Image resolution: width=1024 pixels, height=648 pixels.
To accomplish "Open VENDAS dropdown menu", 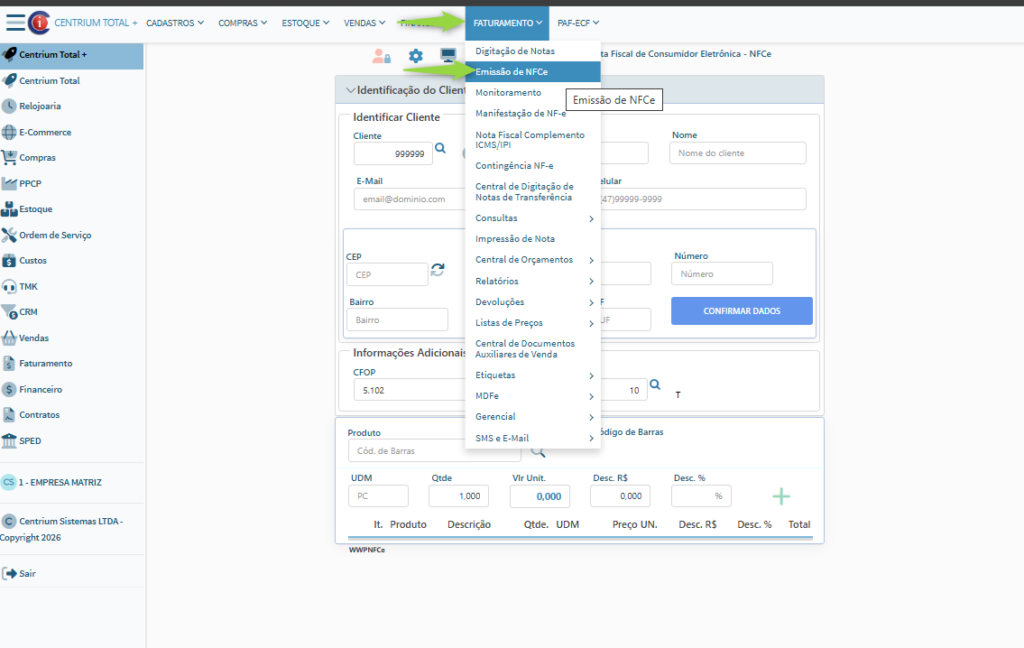I will (364, 23).
